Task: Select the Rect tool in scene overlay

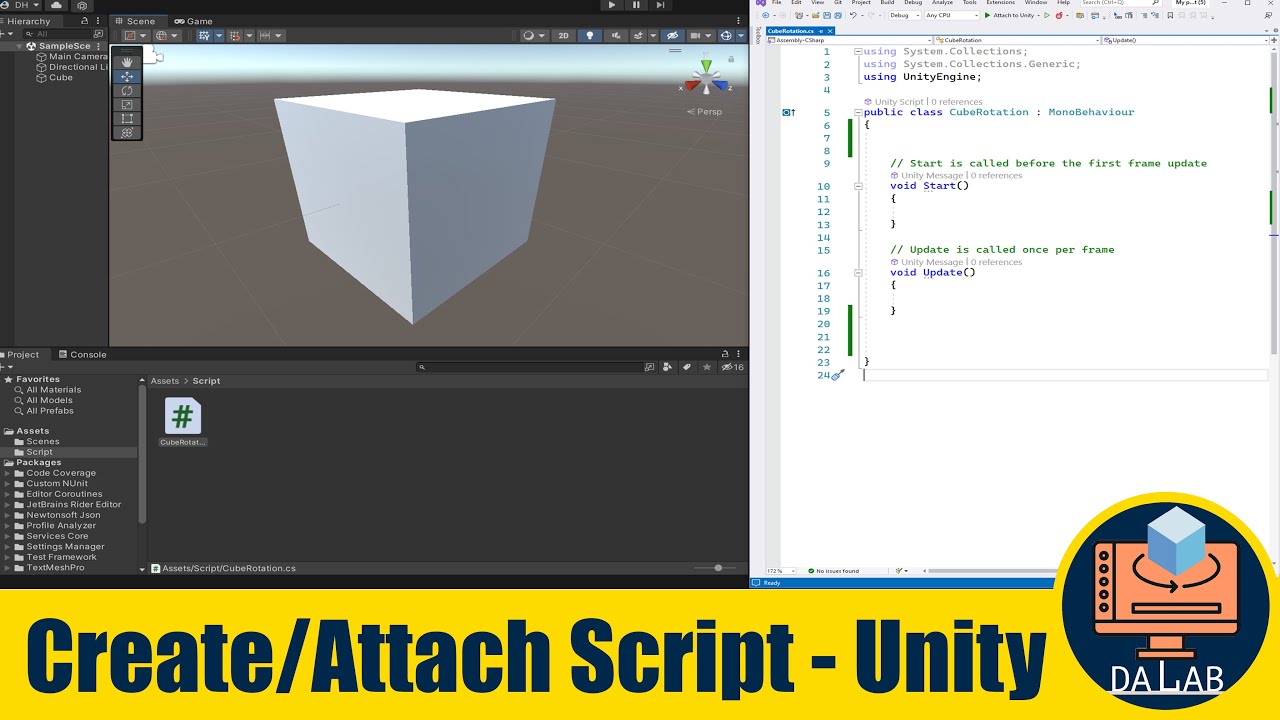Action: (x=127, y=118)
